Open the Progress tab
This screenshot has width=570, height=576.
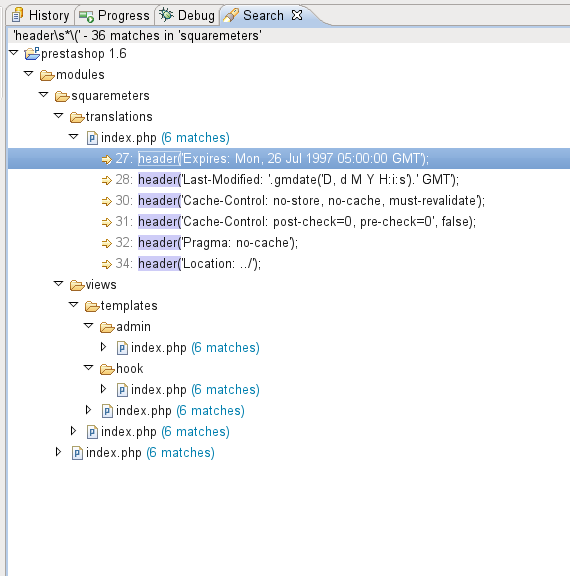(x=115, y=15)
